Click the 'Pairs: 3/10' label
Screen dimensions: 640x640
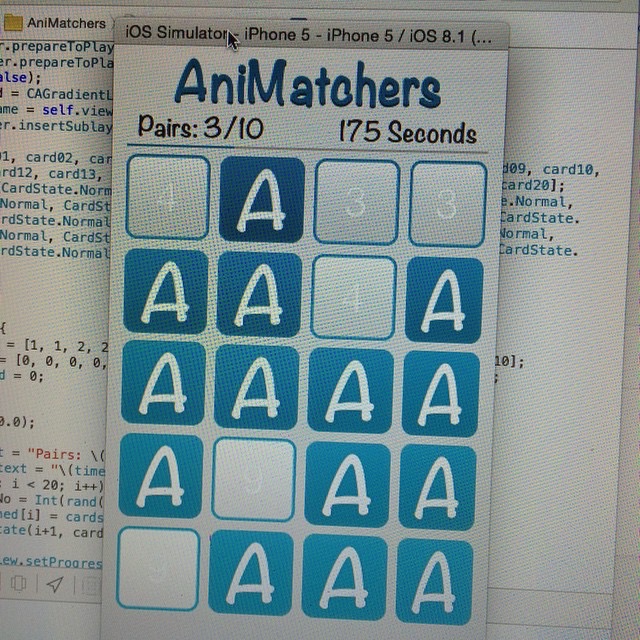point(201,127)
